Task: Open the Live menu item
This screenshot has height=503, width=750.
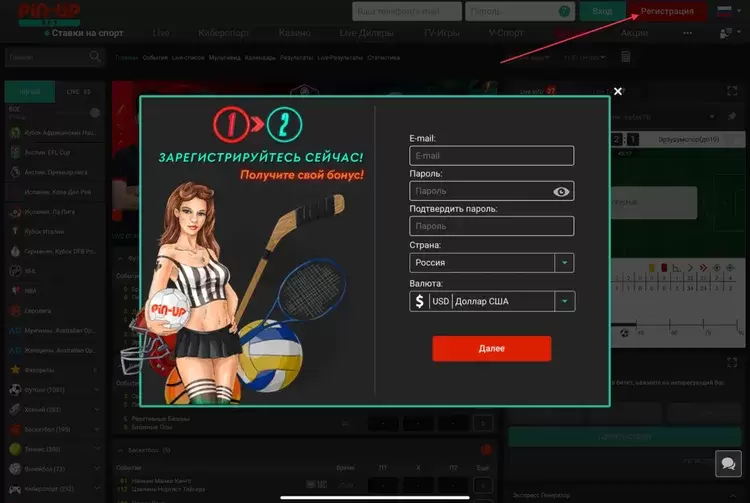Action: tap(161, 33)
